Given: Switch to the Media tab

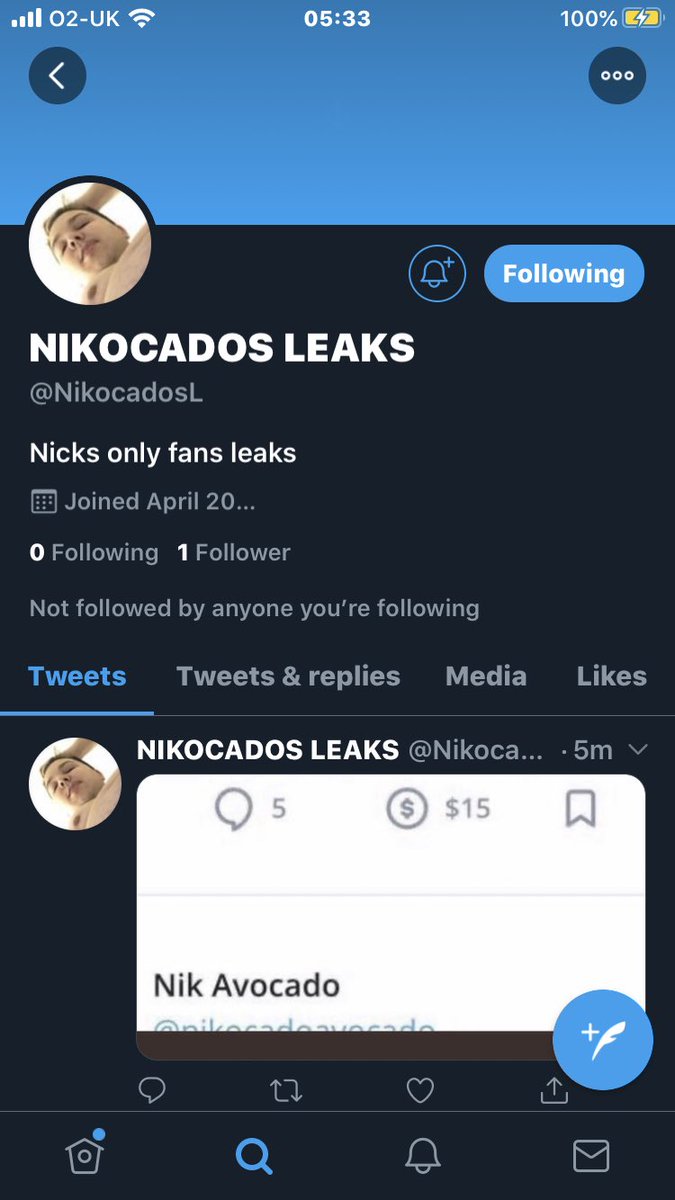Looking at the screenshot, I should click(486, 676).
